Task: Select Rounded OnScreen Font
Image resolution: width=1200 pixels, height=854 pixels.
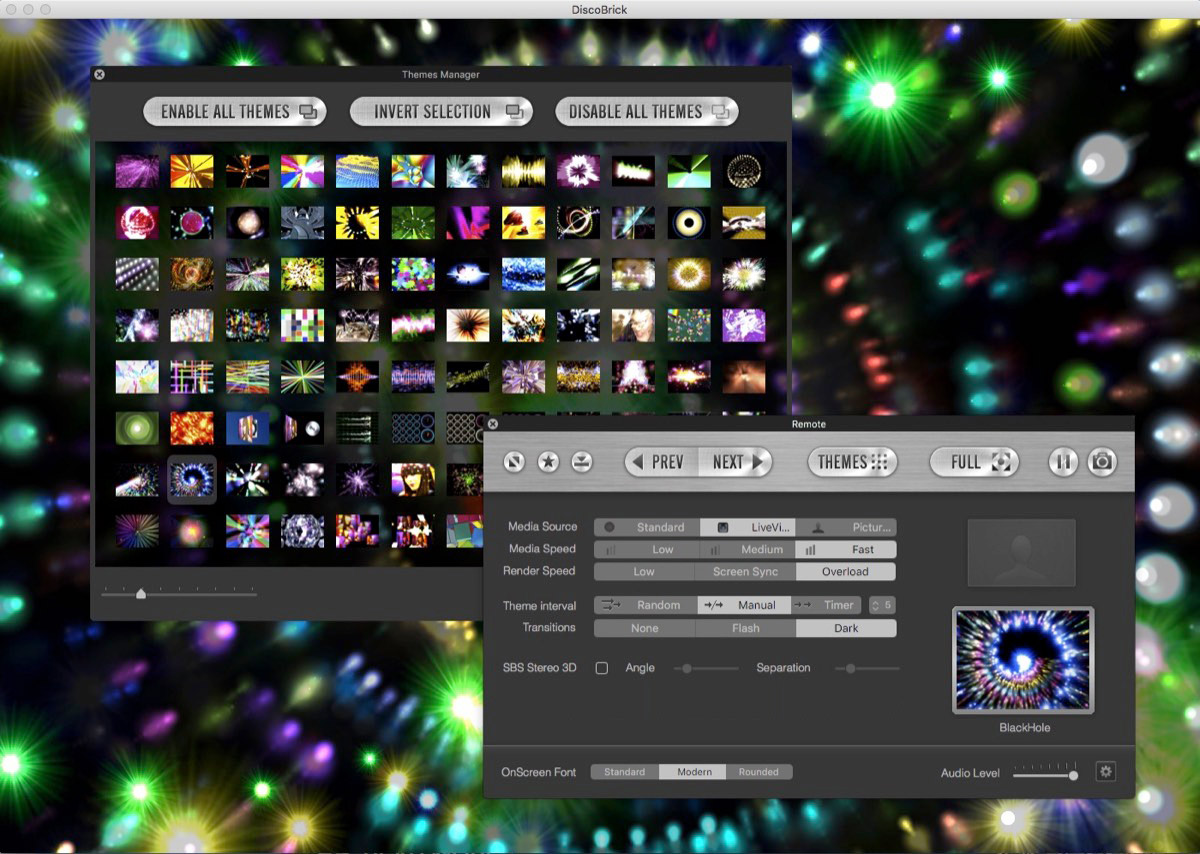Action: 759,772
